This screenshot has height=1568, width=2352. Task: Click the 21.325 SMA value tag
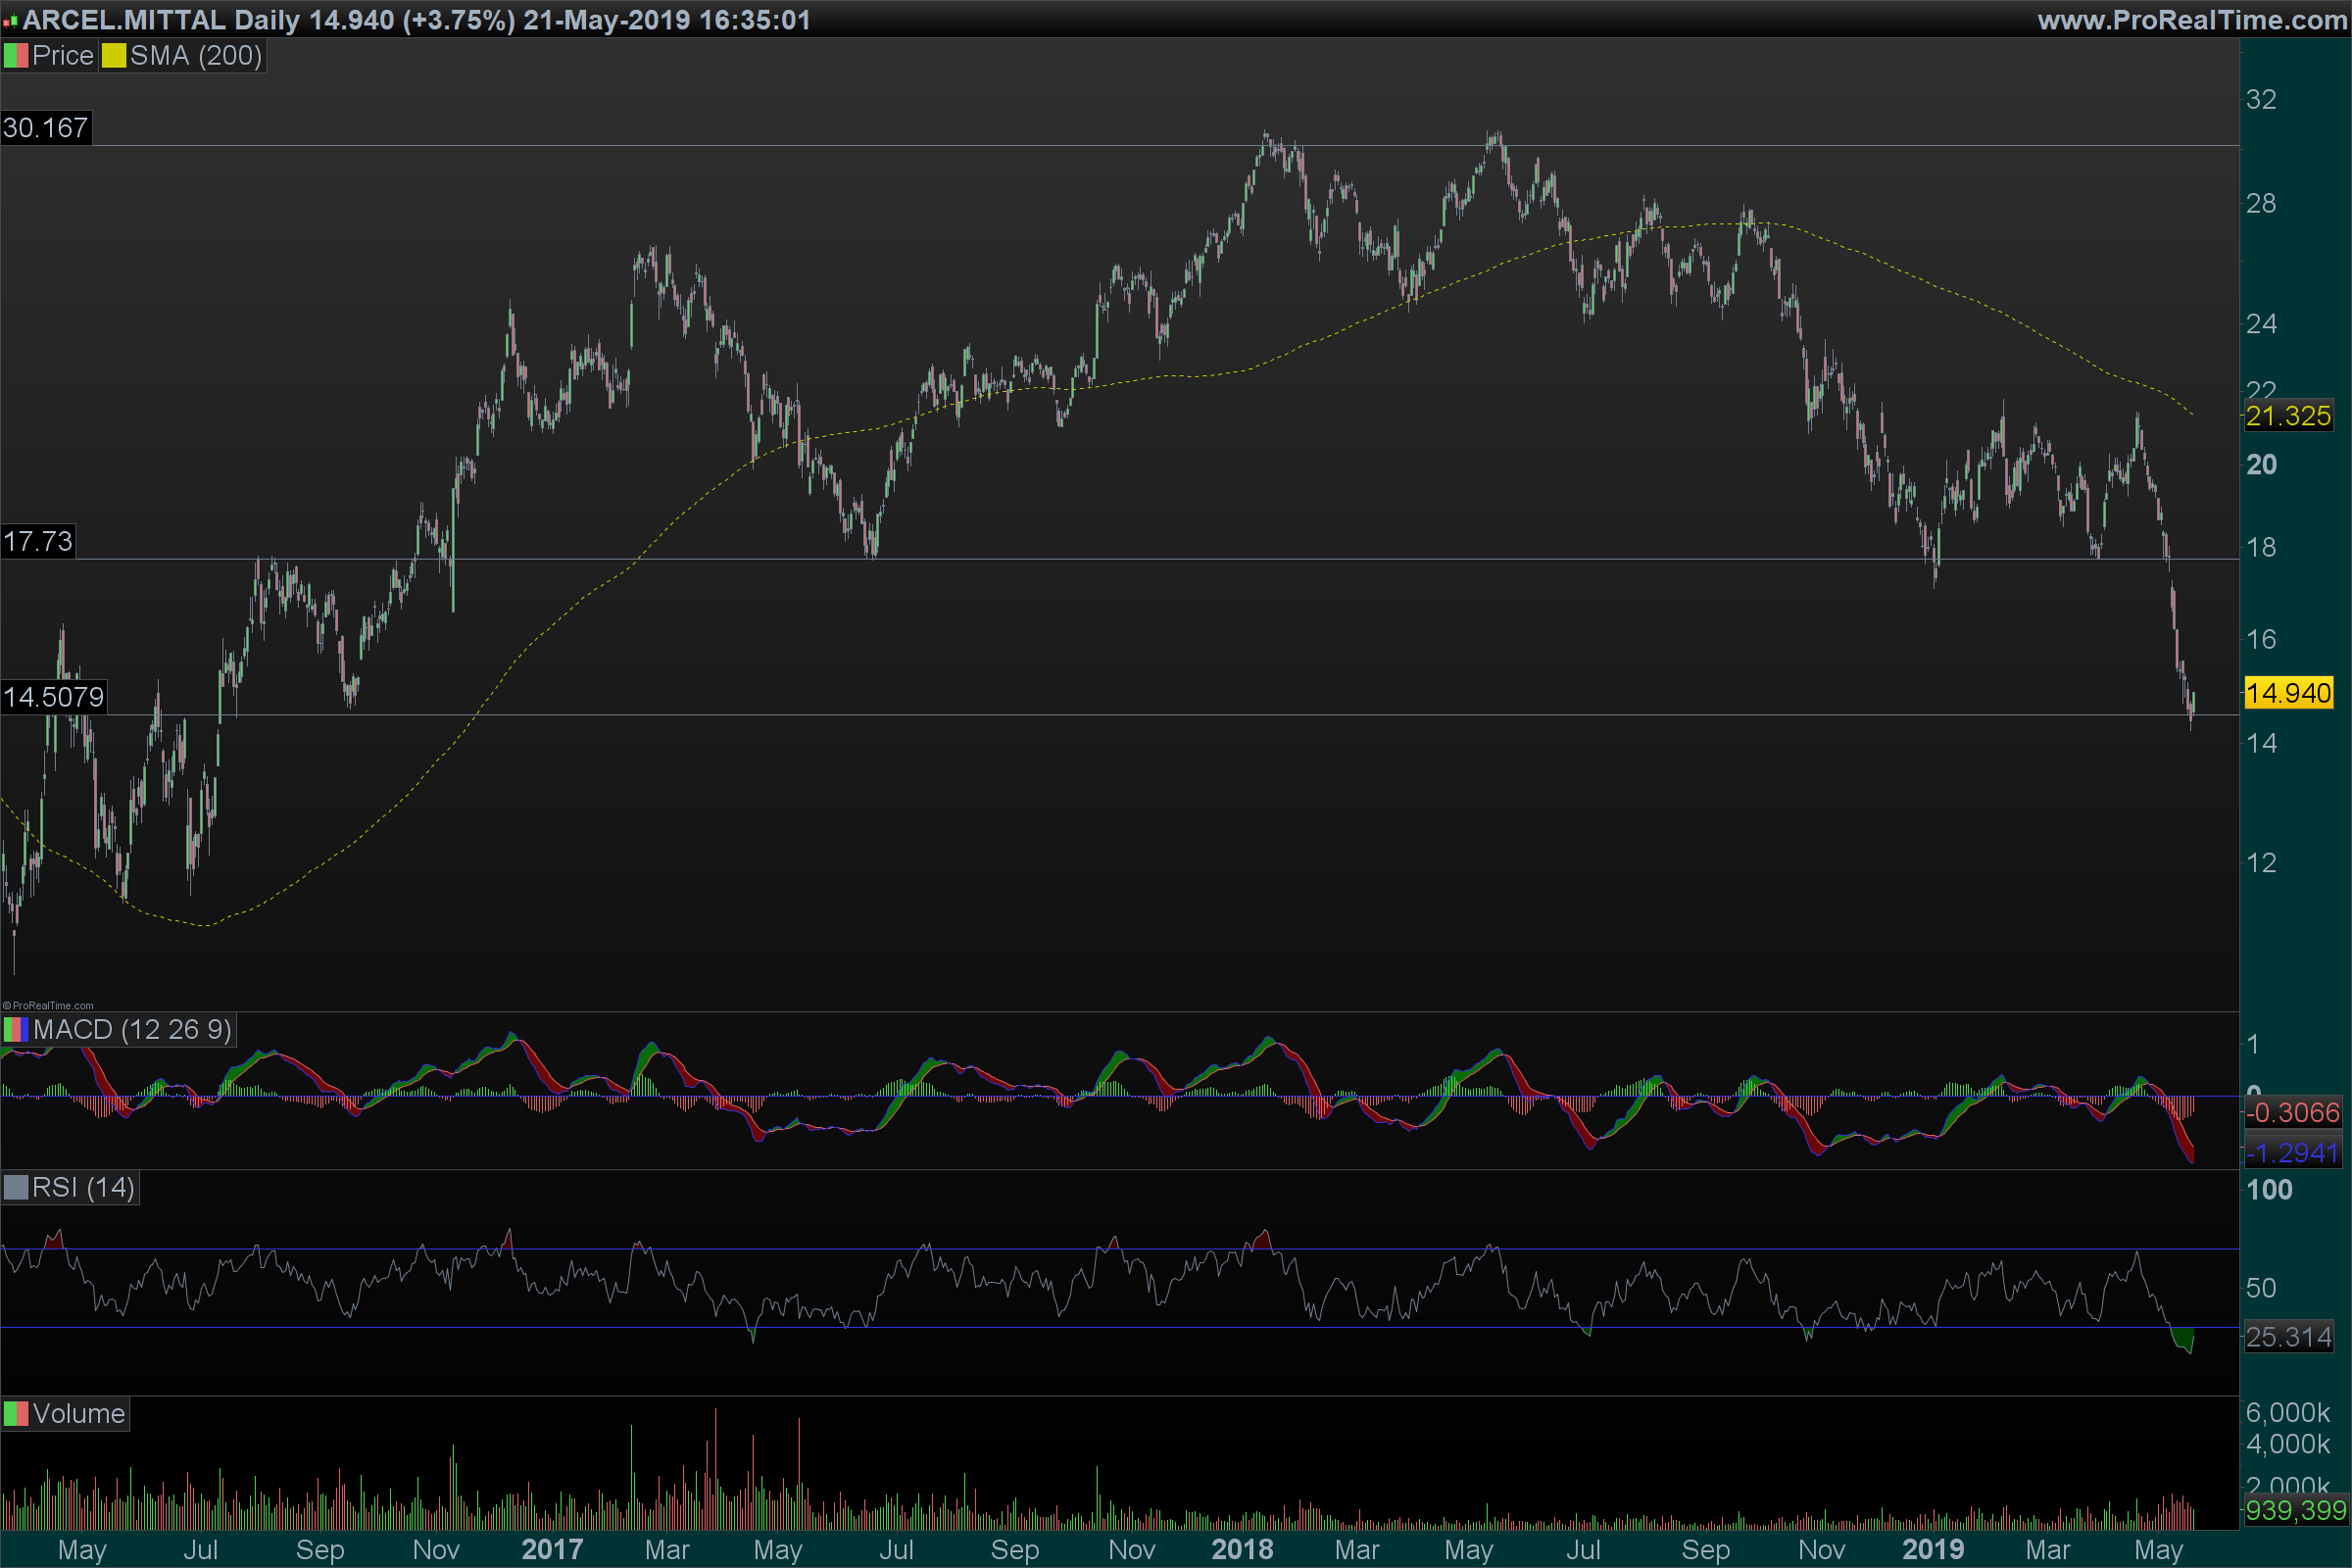(2288, 416)
